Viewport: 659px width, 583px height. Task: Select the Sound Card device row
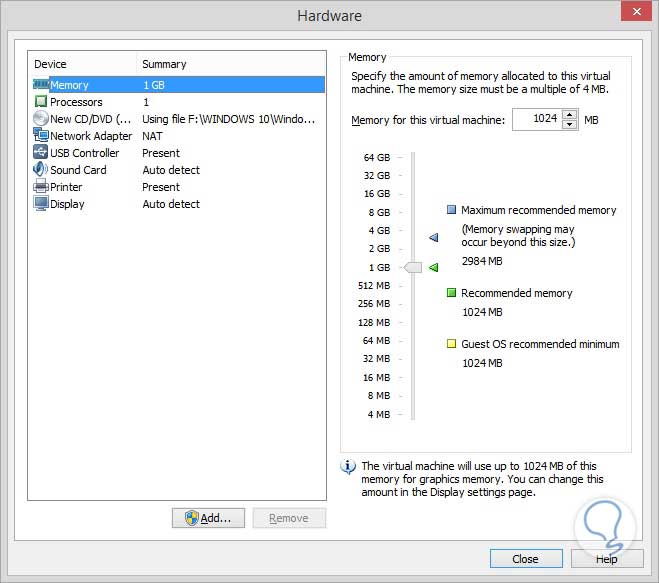click(179, 170)
